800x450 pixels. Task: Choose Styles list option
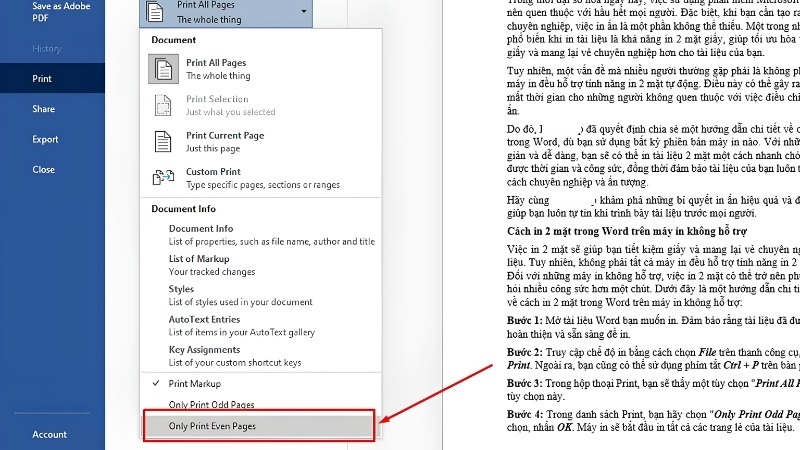point(240,295)
